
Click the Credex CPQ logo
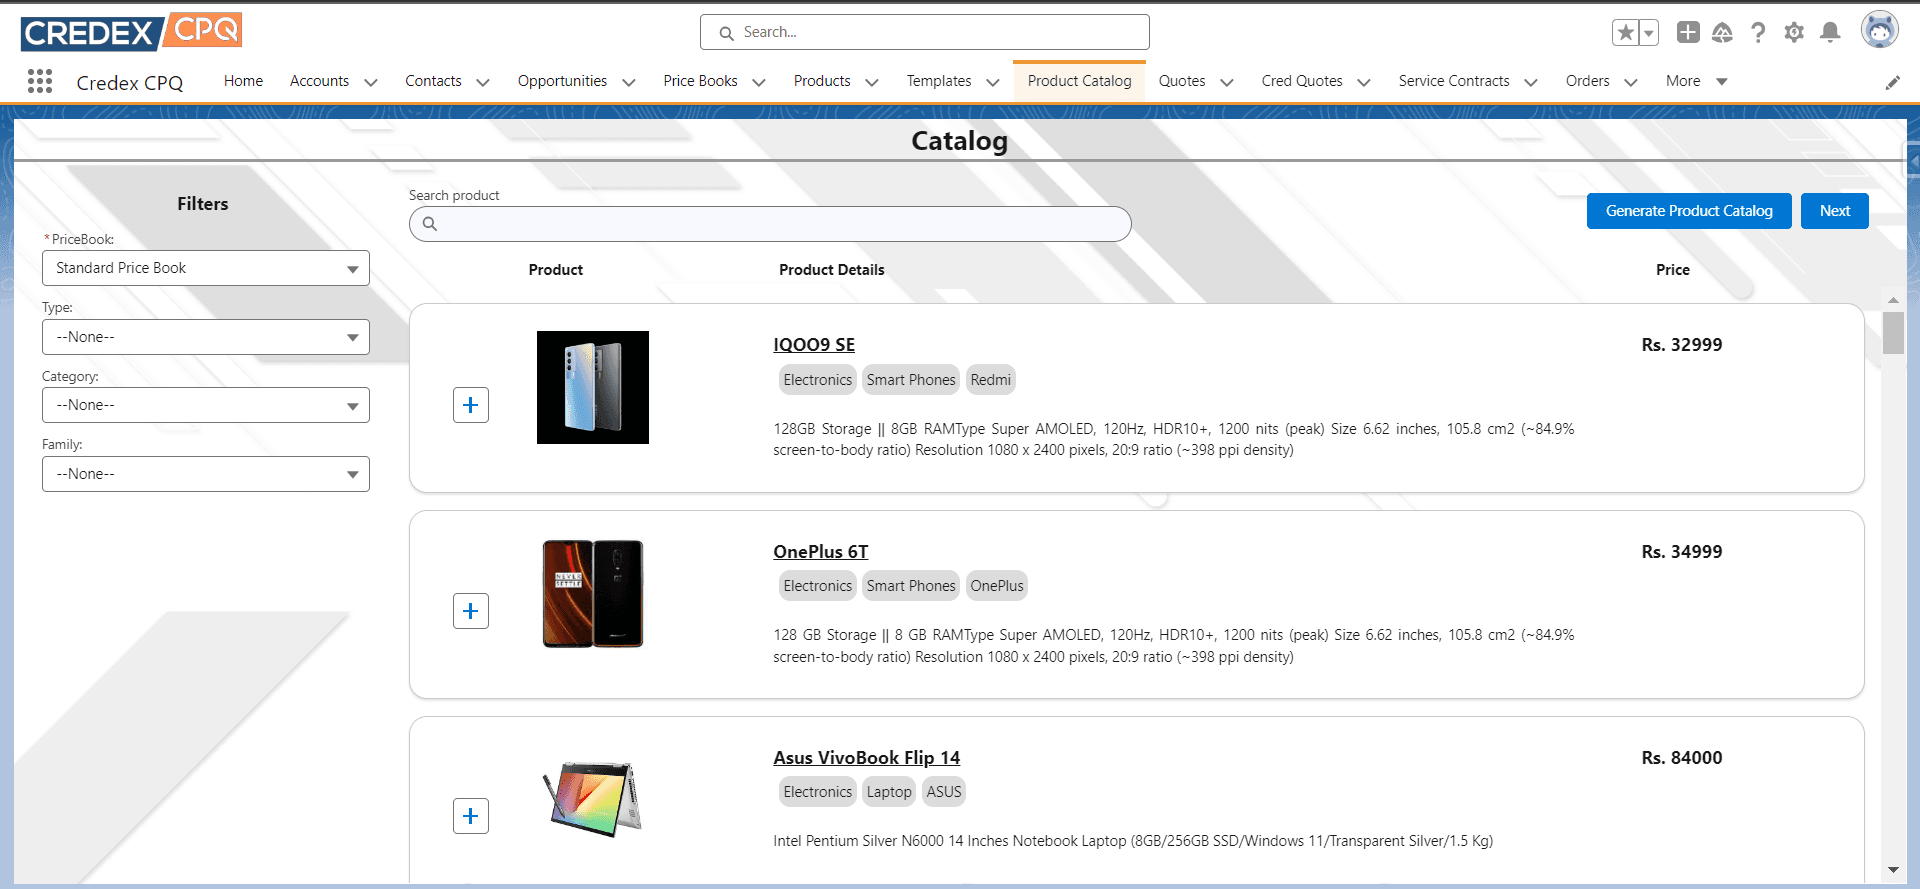tap(131, 32)
